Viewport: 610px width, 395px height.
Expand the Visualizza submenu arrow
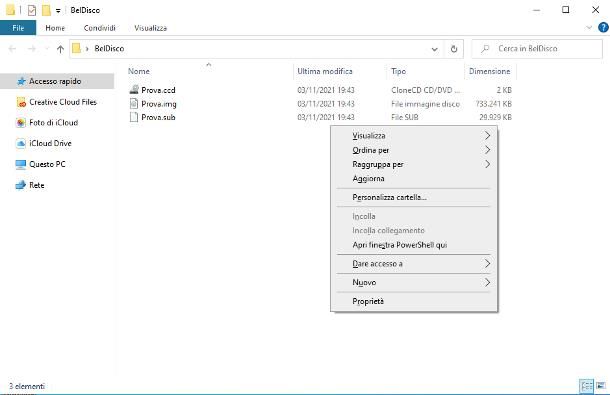point(487,135)
